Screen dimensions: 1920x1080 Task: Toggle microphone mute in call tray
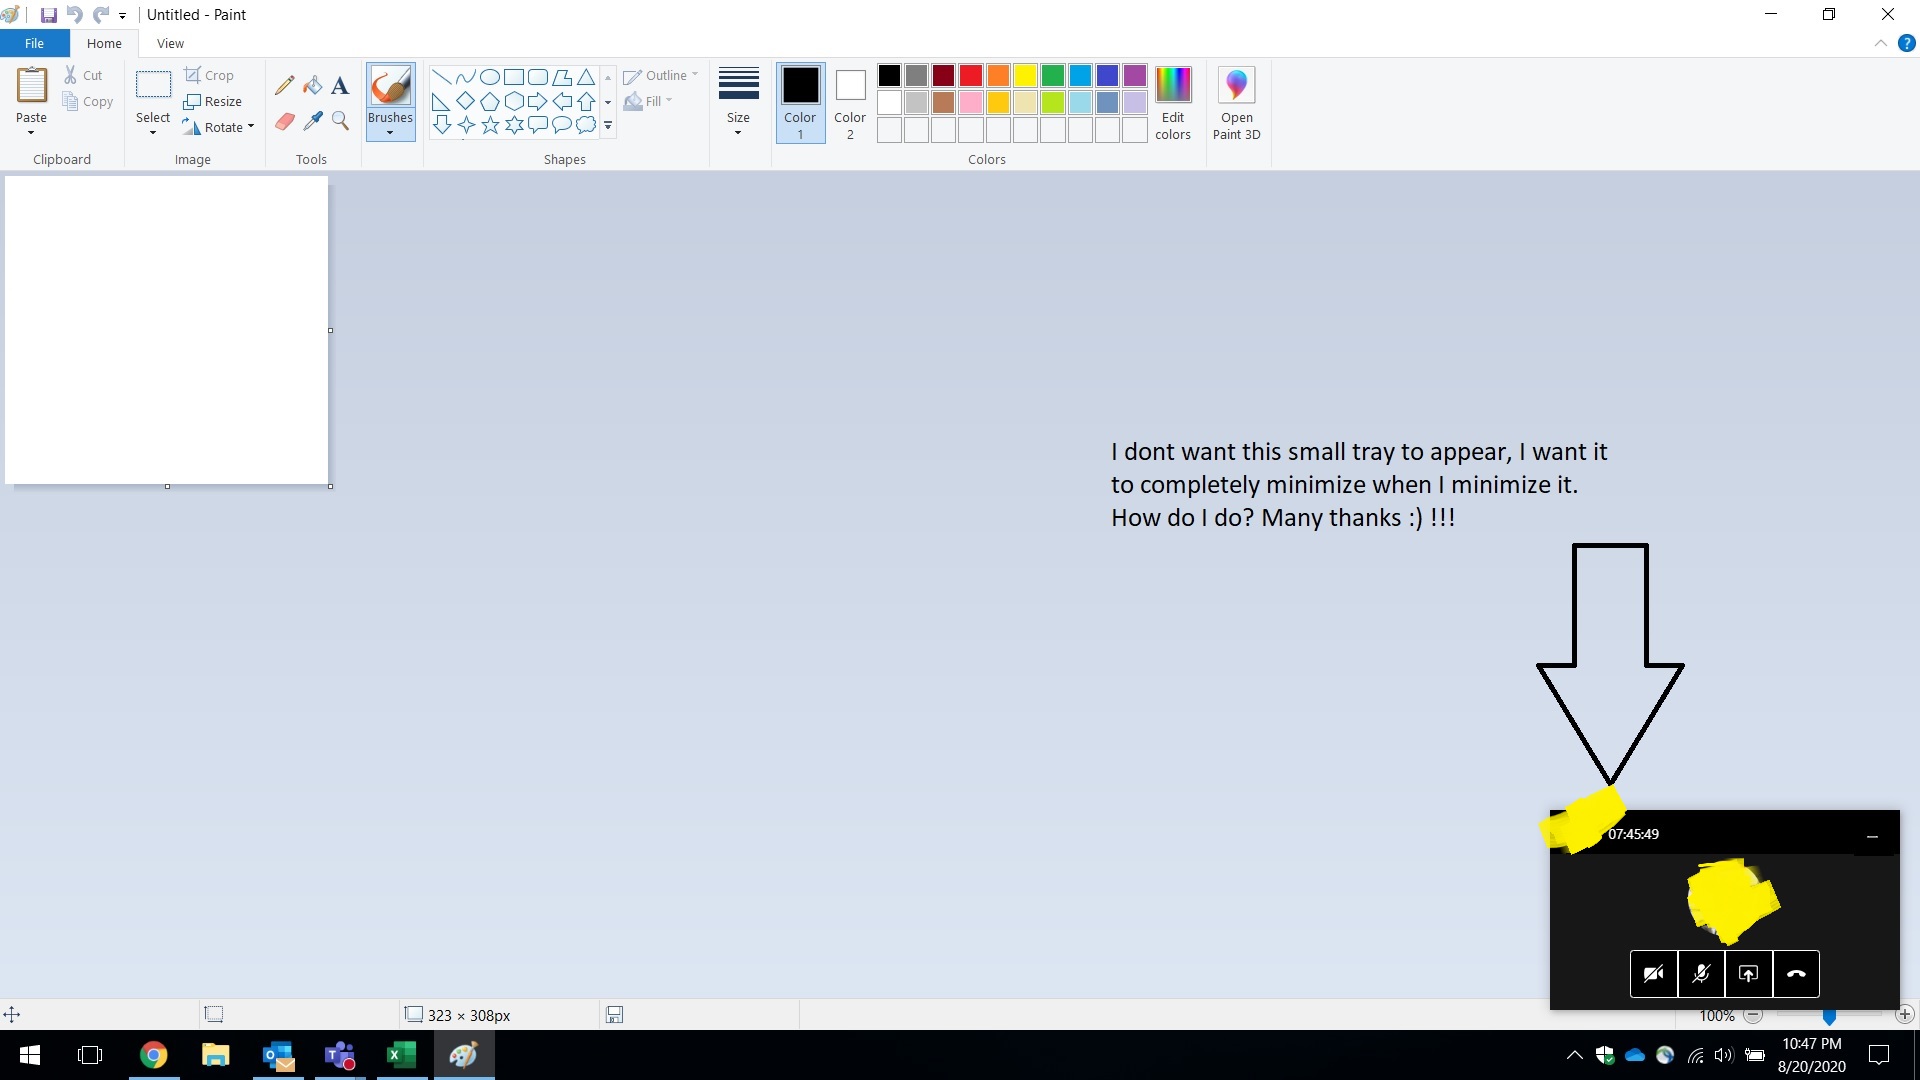point(1701,974)
